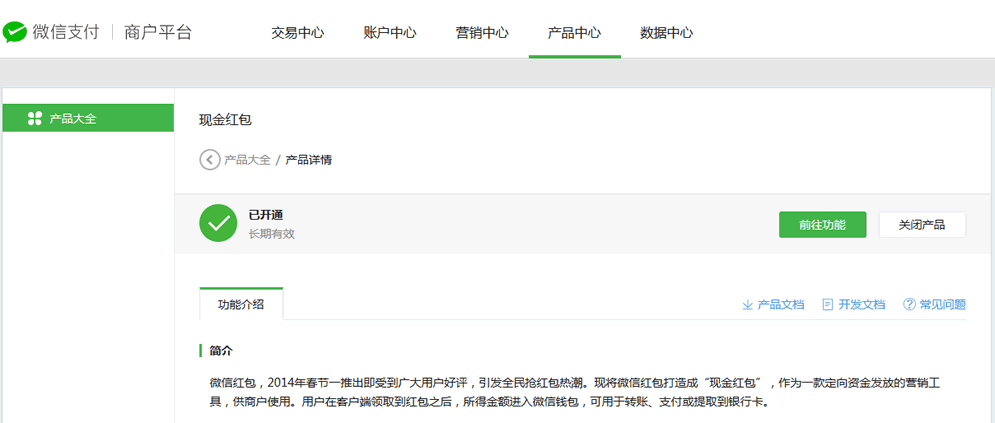Select the 功能介绍 content tab
The width and height of the screenshot is (995, 423).
coord(241,305)
